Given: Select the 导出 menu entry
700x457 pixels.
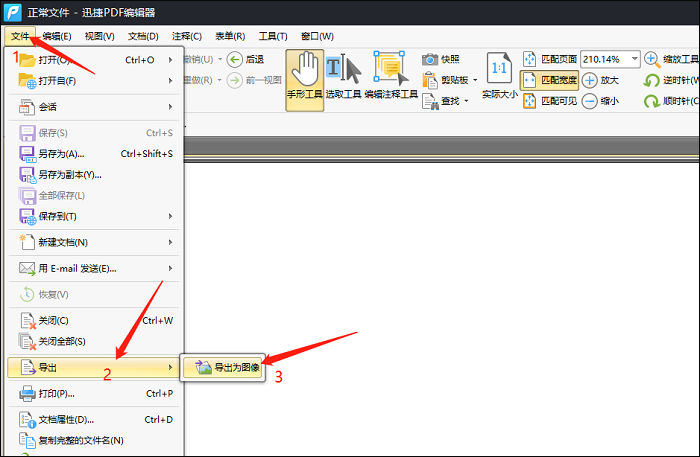Looking at the screenshot, I should pyautogui.click(x=94, y=367).
